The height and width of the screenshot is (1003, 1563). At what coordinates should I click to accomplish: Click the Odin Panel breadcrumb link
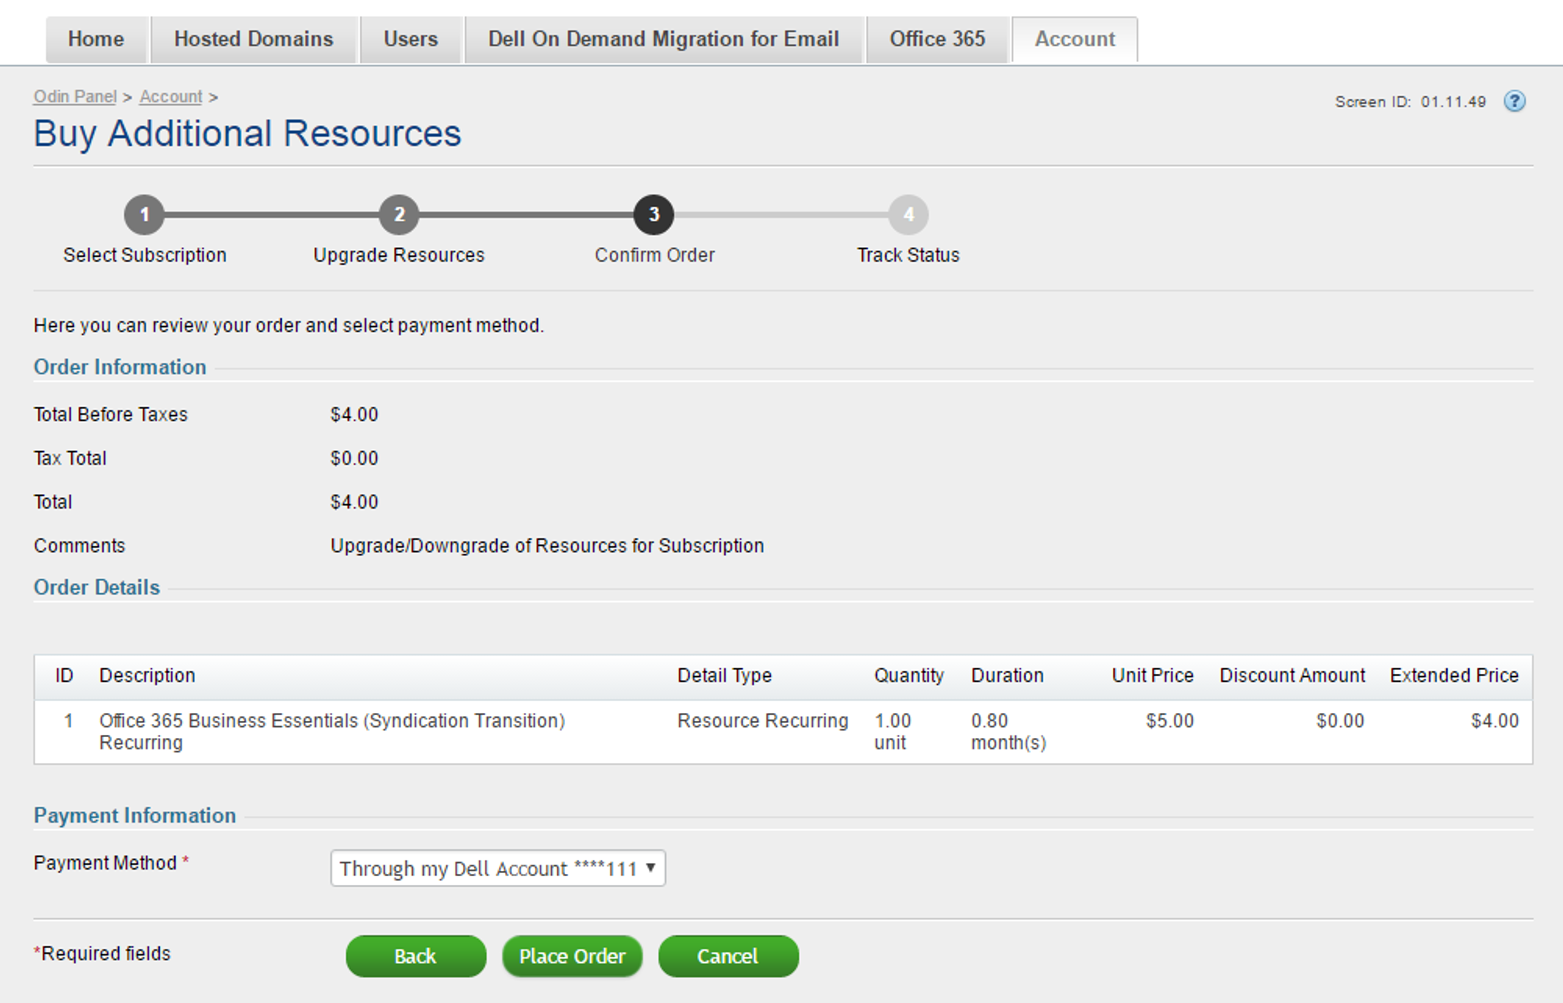(x=74, y=96)
